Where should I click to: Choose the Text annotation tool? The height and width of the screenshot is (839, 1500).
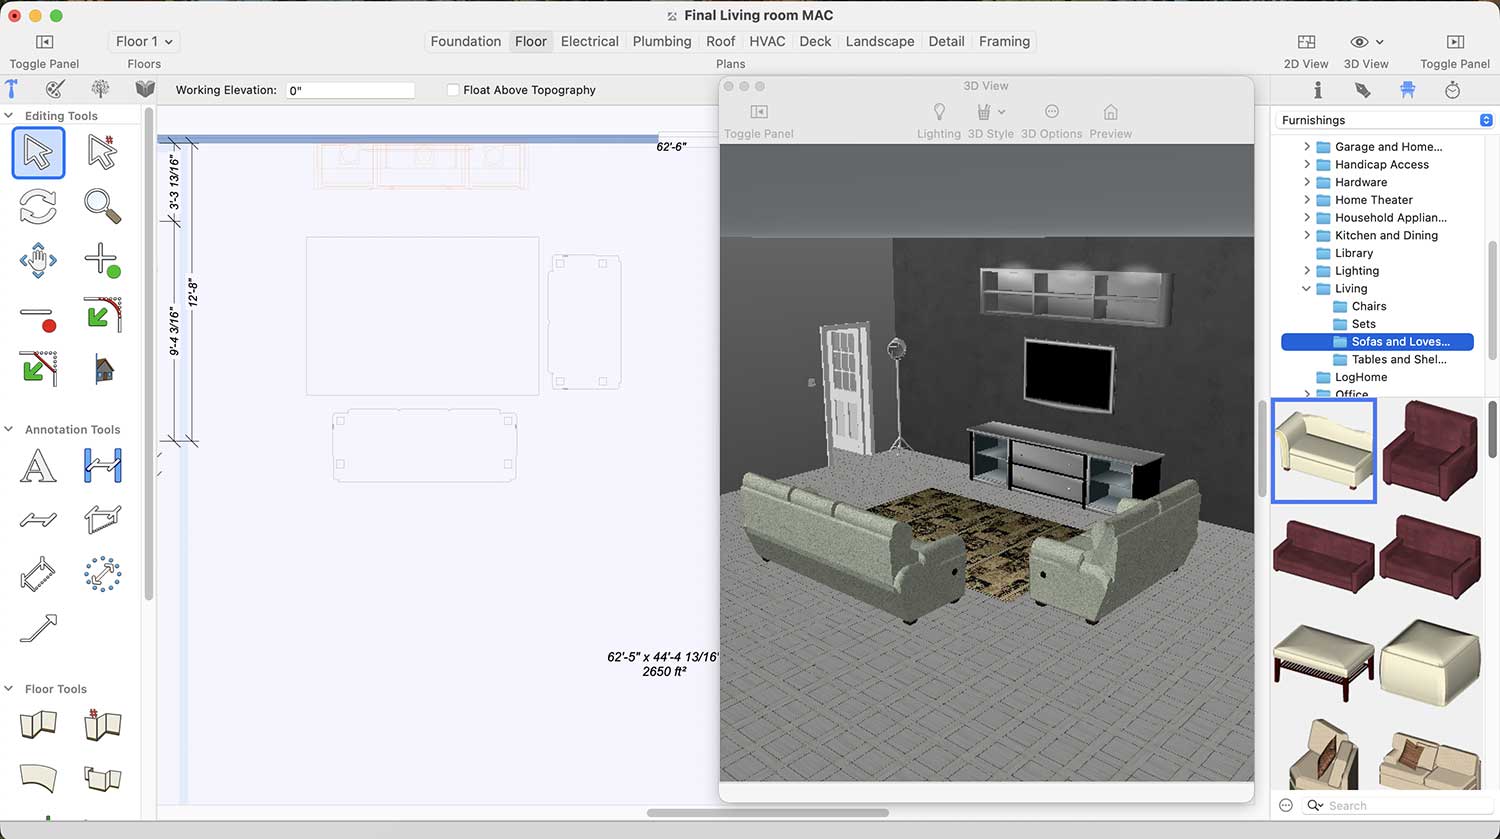pos(38,466)
